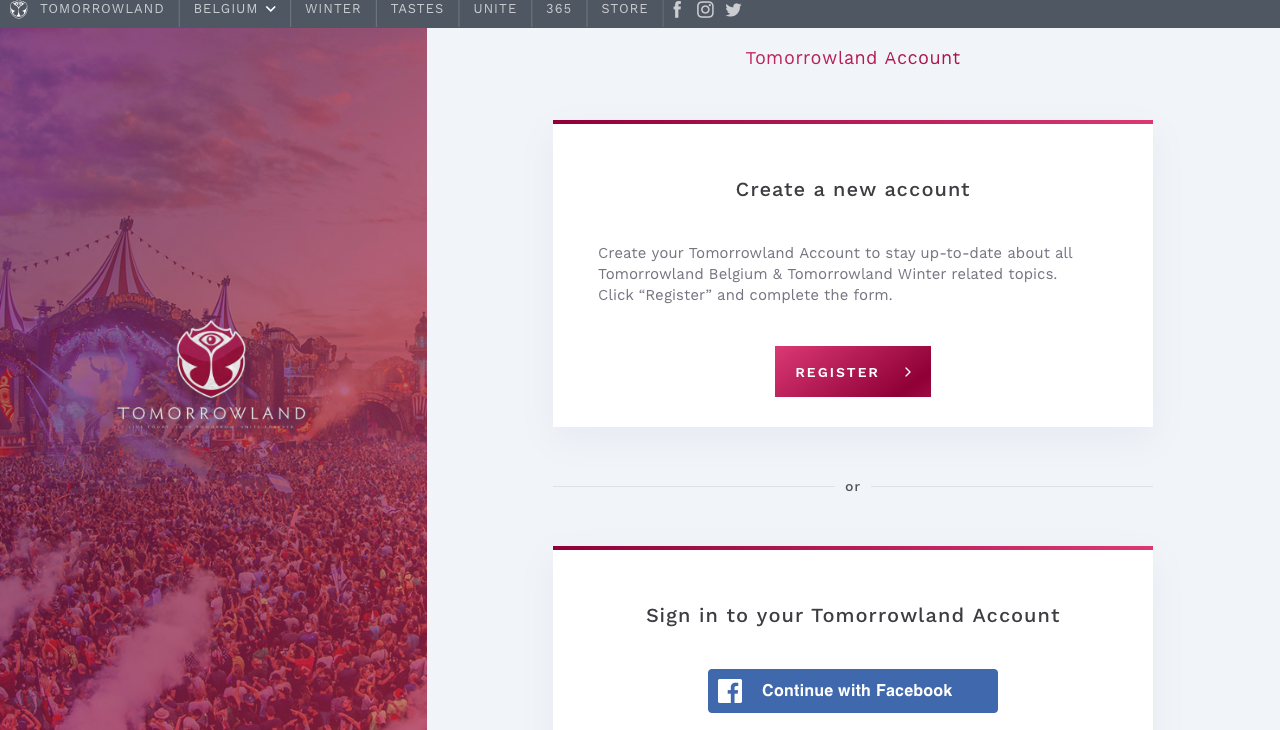1280x730 pixels.
Task: Select the Tastes menu item
Action: pyautogui.click(x=417, y=9)
